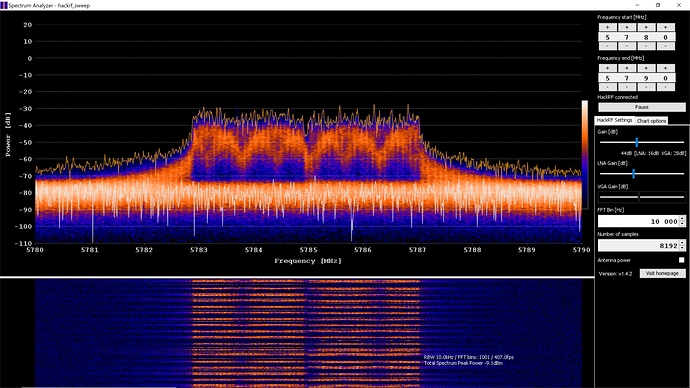Click the waterfall display below the spectrum
690x388 pixels.
click(308, 333)
